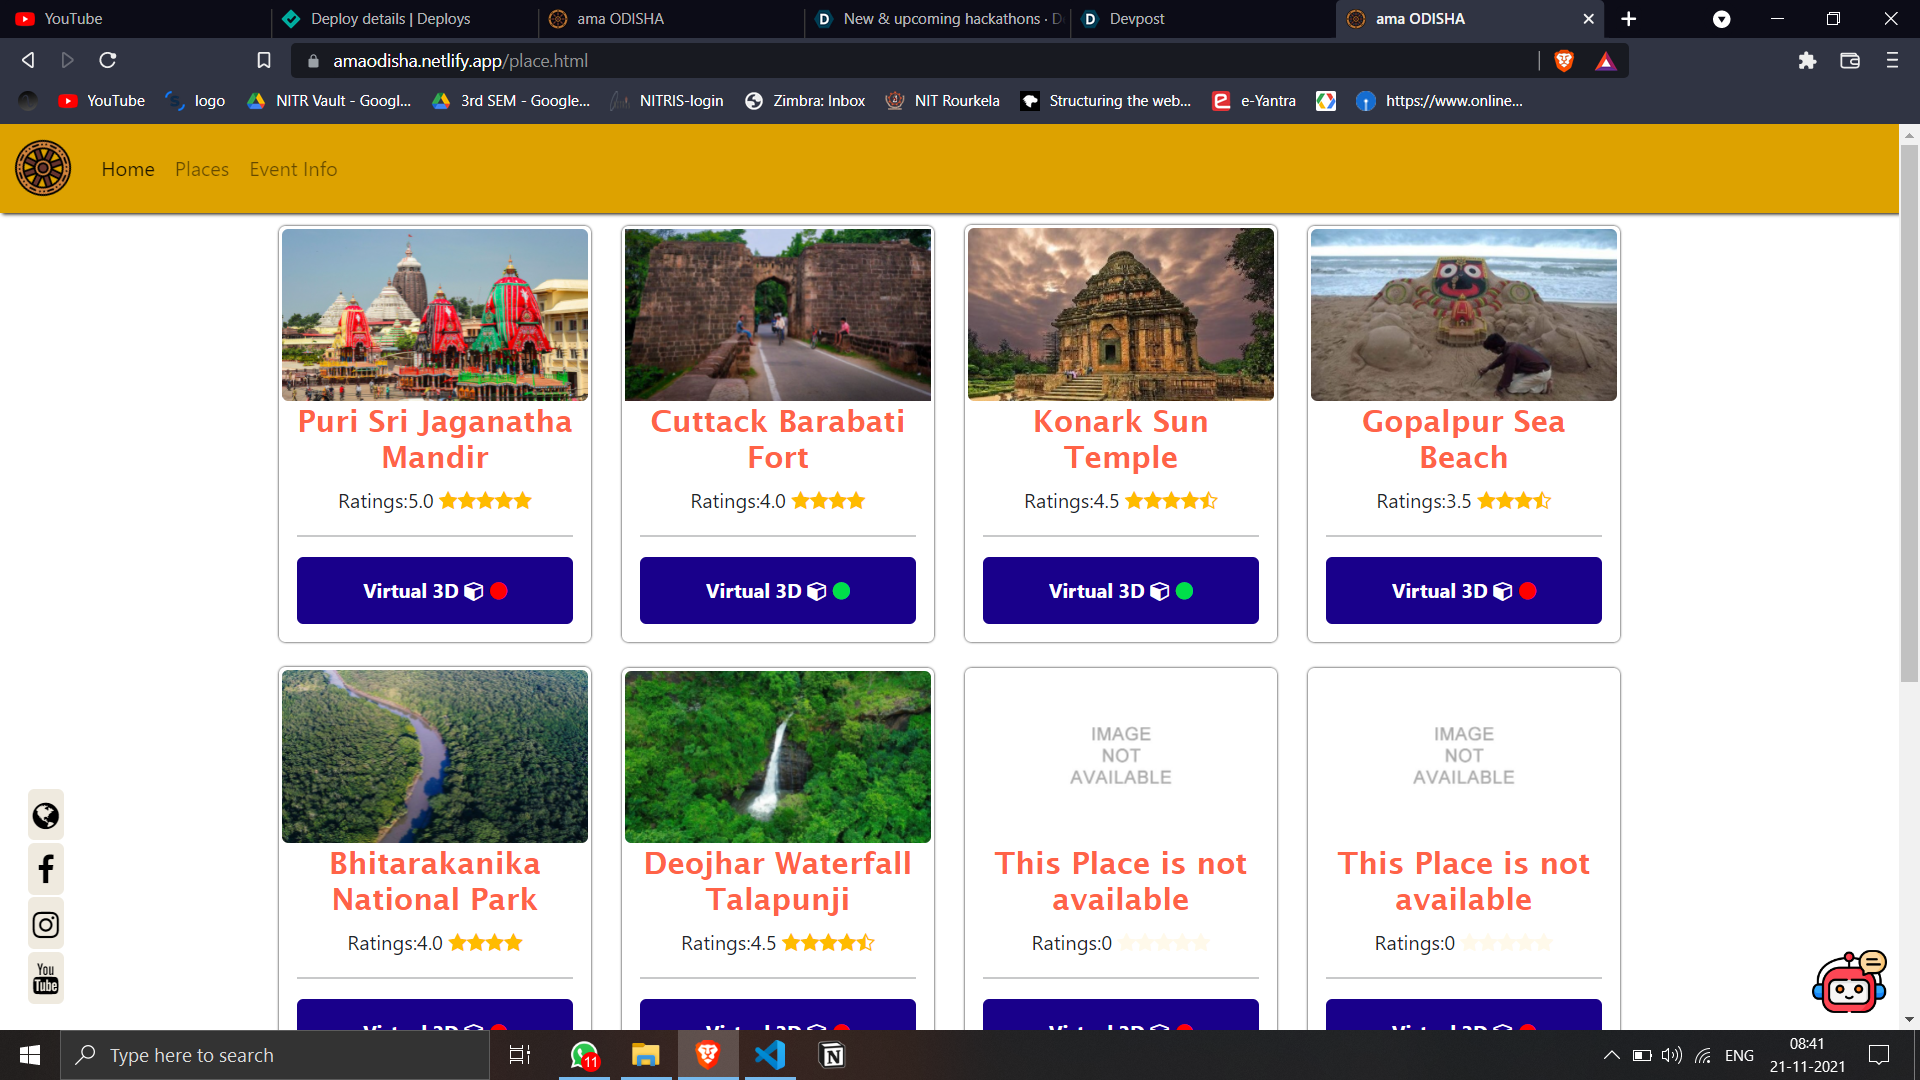Image resolution: width=1920 pixels, height=1080 pixels.
Task: Open the browser extensions puzzle icon
Action: (1807, 61)
